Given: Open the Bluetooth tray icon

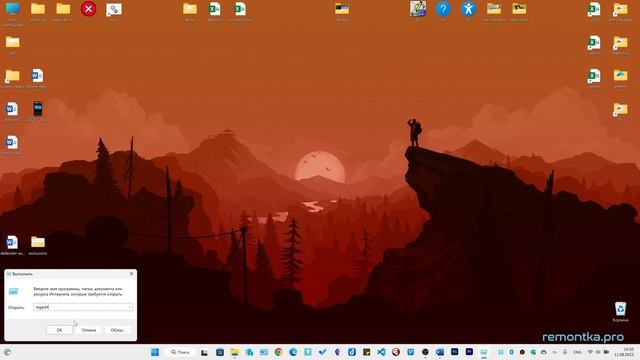Looking at the screenshot, I should tap(511, 352).
